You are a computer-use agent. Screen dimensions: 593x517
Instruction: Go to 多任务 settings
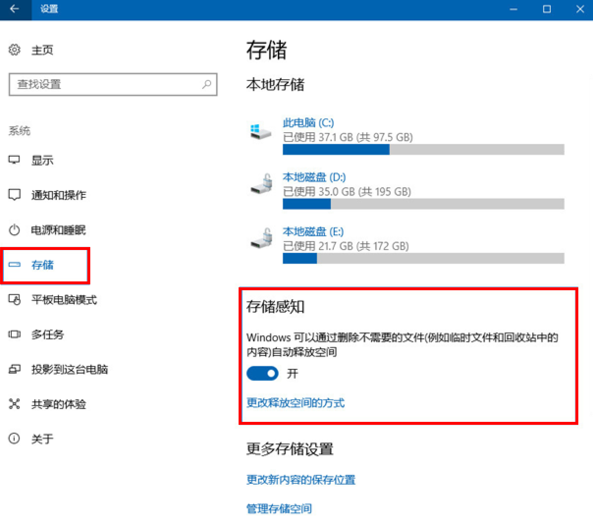[x=47, y=334]
